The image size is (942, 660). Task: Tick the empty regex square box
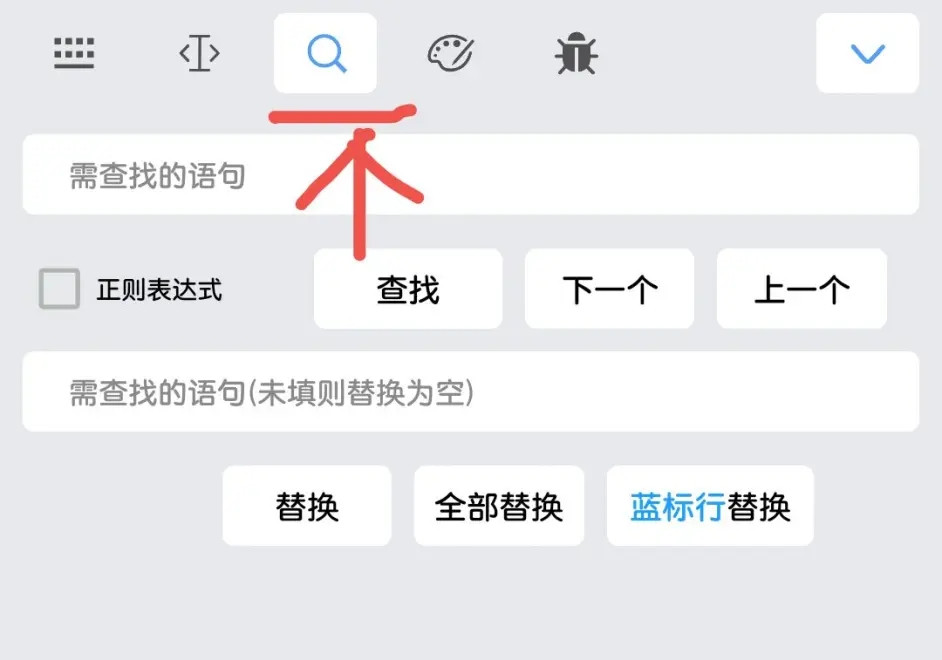pos(59,289)
